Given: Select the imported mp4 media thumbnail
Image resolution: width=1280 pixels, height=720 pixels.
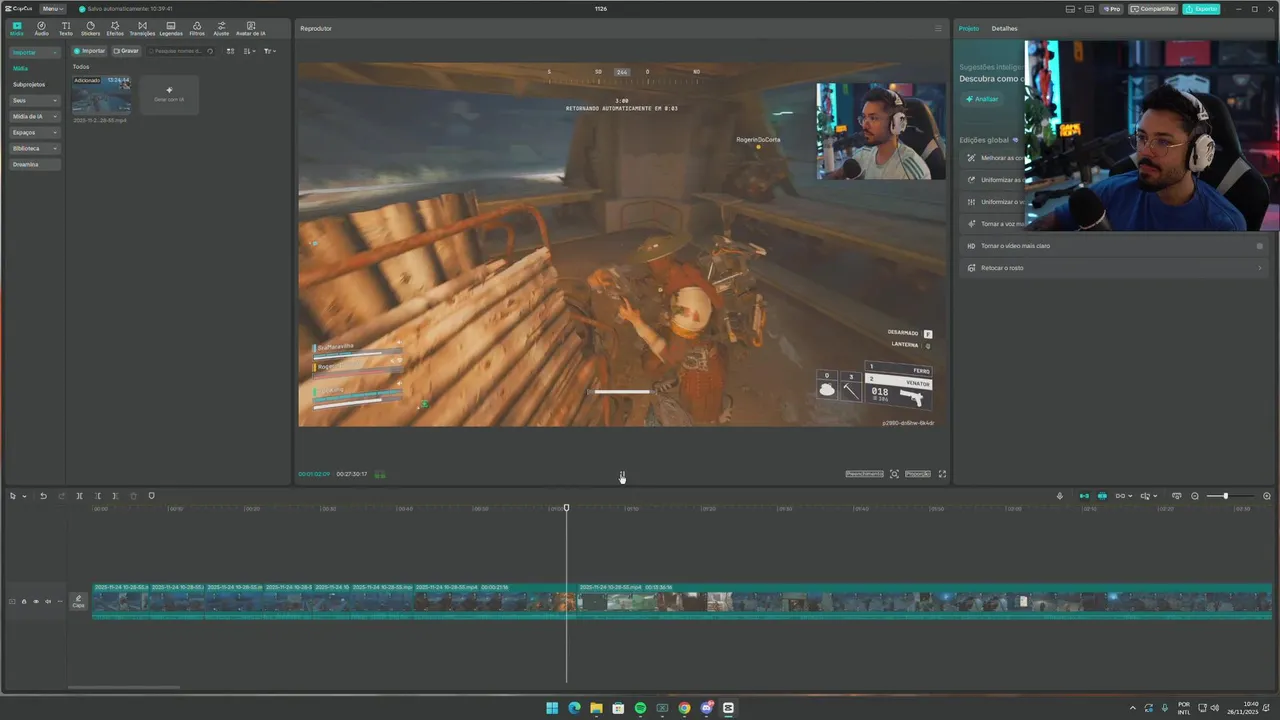Looking at the screenshot, I should click(101, 95).
